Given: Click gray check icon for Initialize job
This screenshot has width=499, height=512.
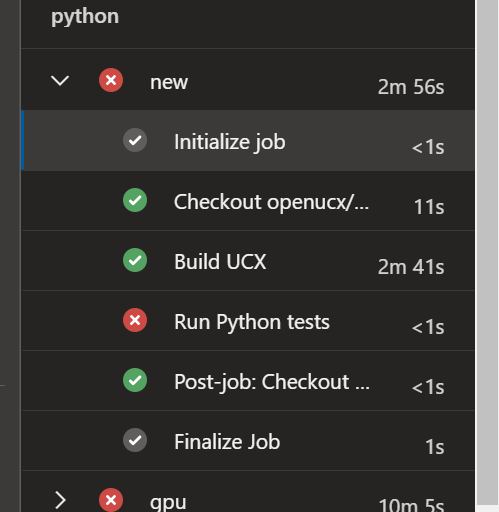Looking at the screenshot, I should [135, 140].
